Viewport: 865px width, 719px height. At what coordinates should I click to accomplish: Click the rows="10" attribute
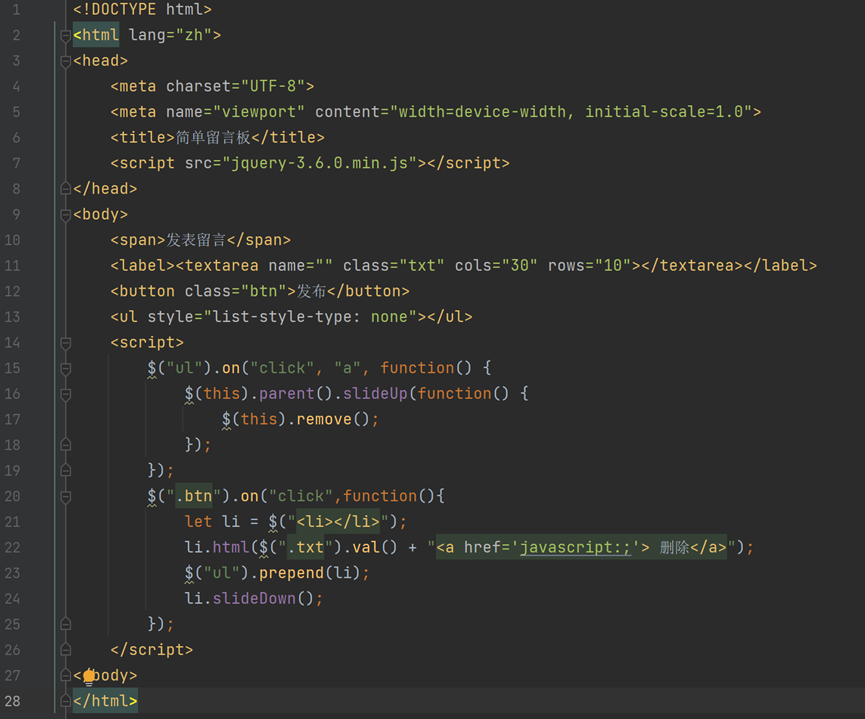click(589, 265)
